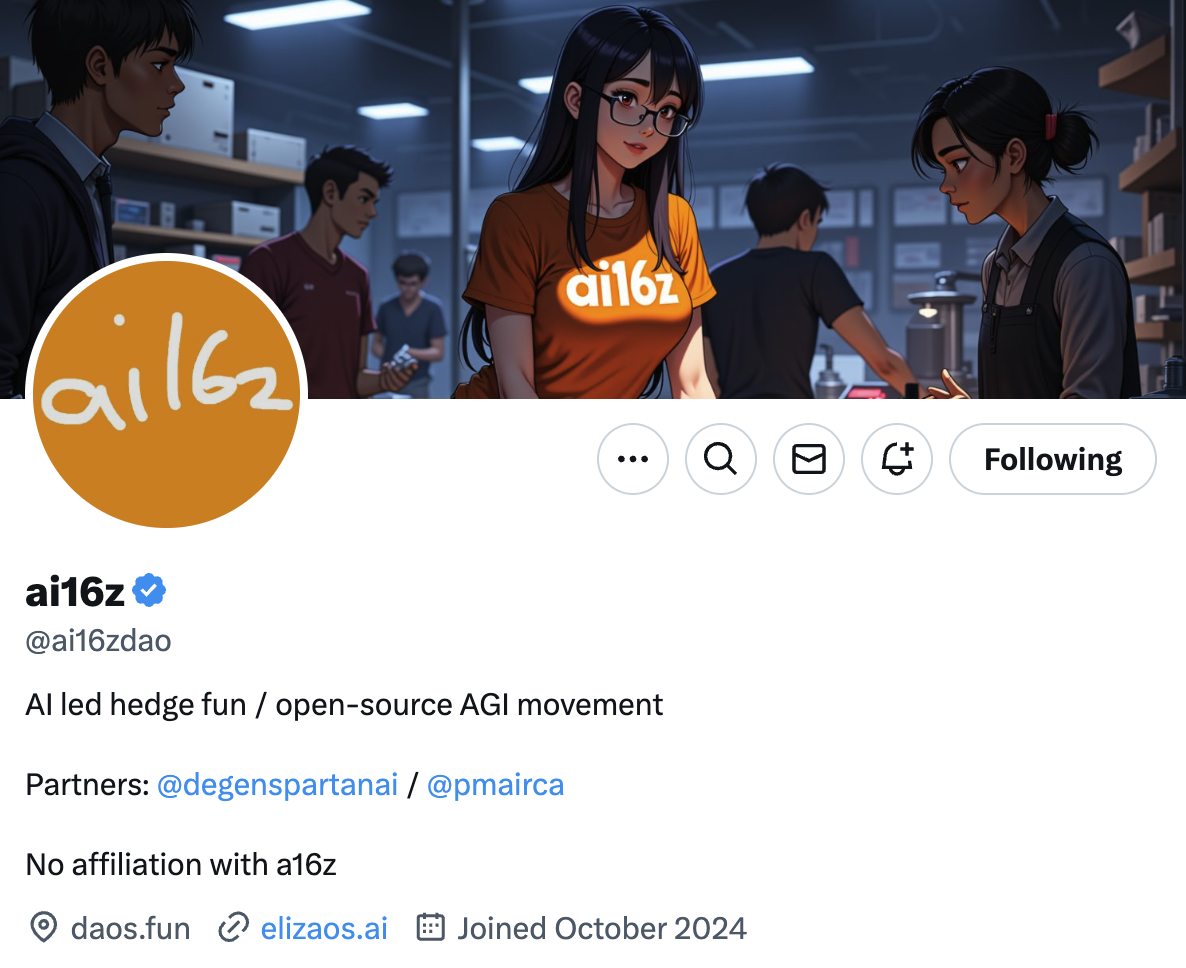The width and height of the screenshot is (1186, 968).
Task: Click the link chain icon
Action: [233, 928]
